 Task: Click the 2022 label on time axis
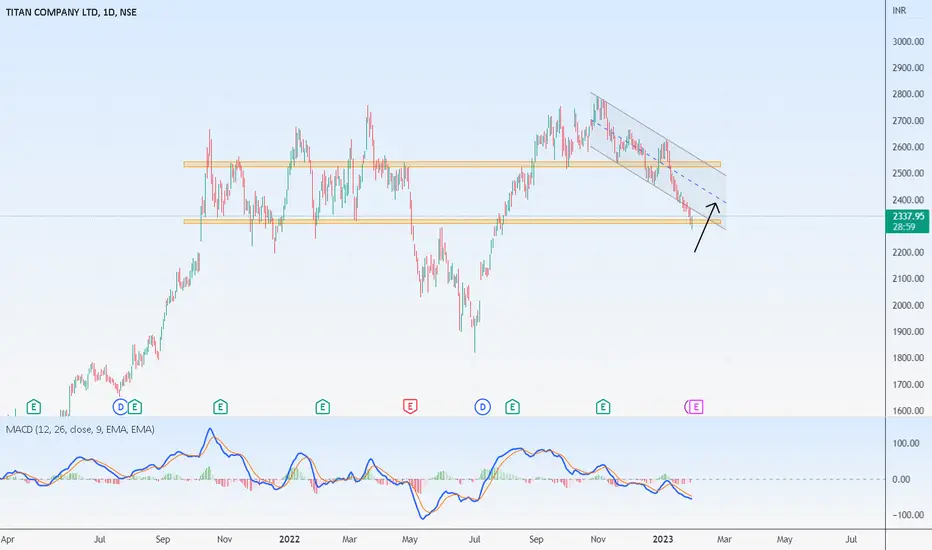(x=289, y=539)
